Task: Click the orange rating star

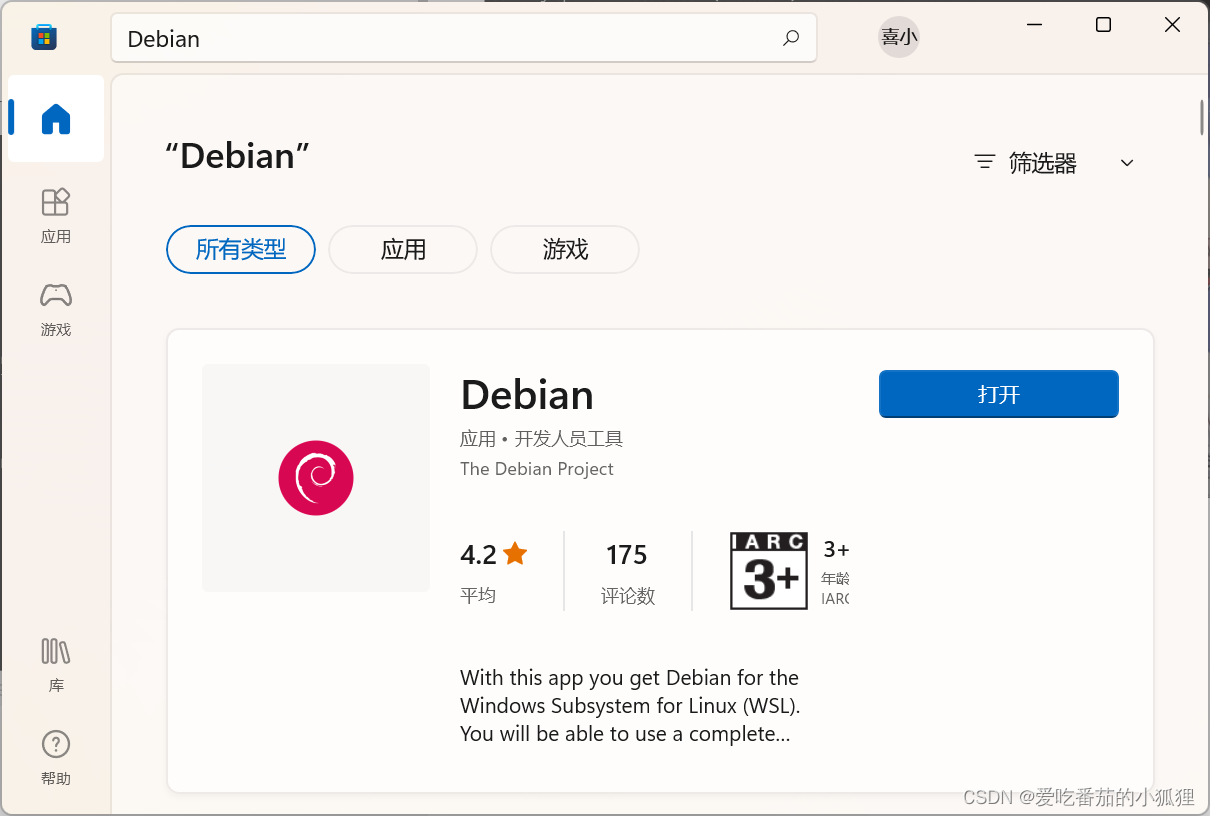Action: [515, 553]
